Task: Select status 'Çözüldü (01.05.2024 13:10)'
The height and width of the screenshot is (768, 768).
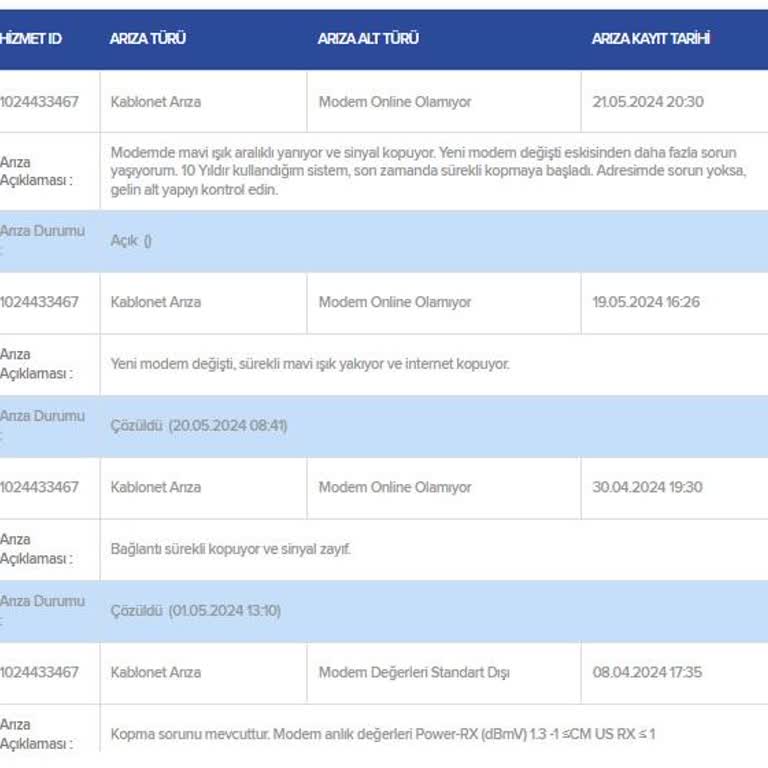Action: (x=195, y=611)
